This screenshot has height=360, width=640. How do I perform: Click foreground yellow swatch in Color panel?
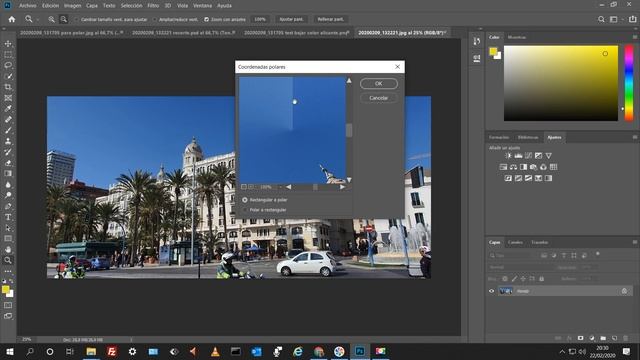click(493, 51)
